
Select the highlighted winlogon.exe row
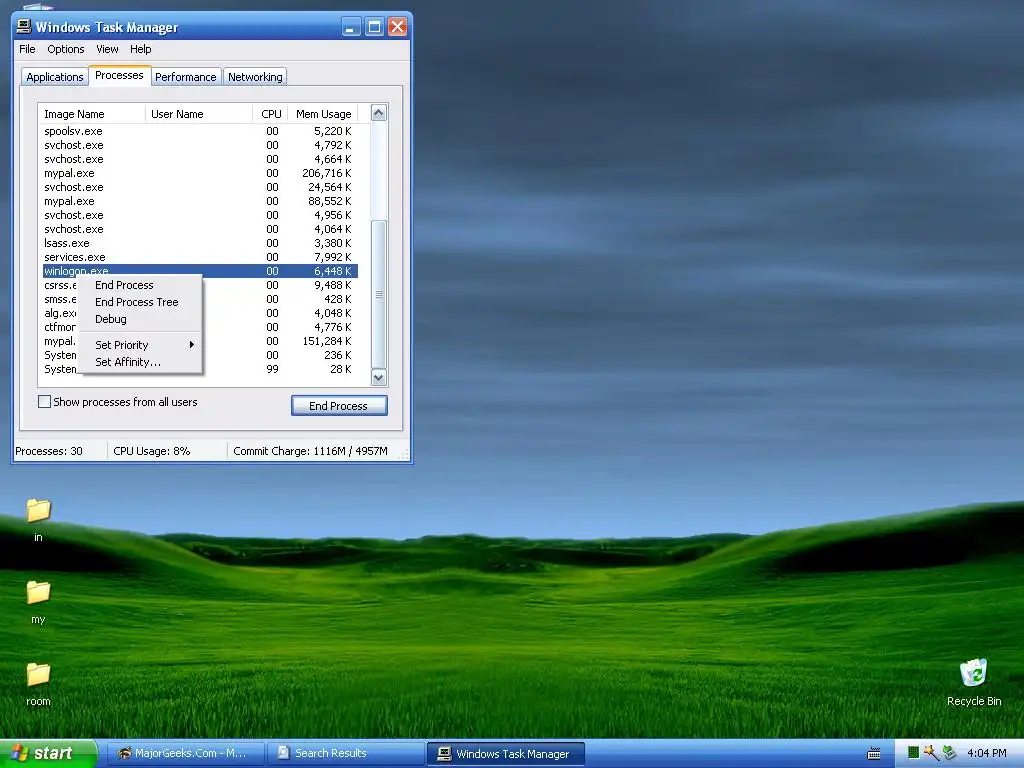point(200,271)
